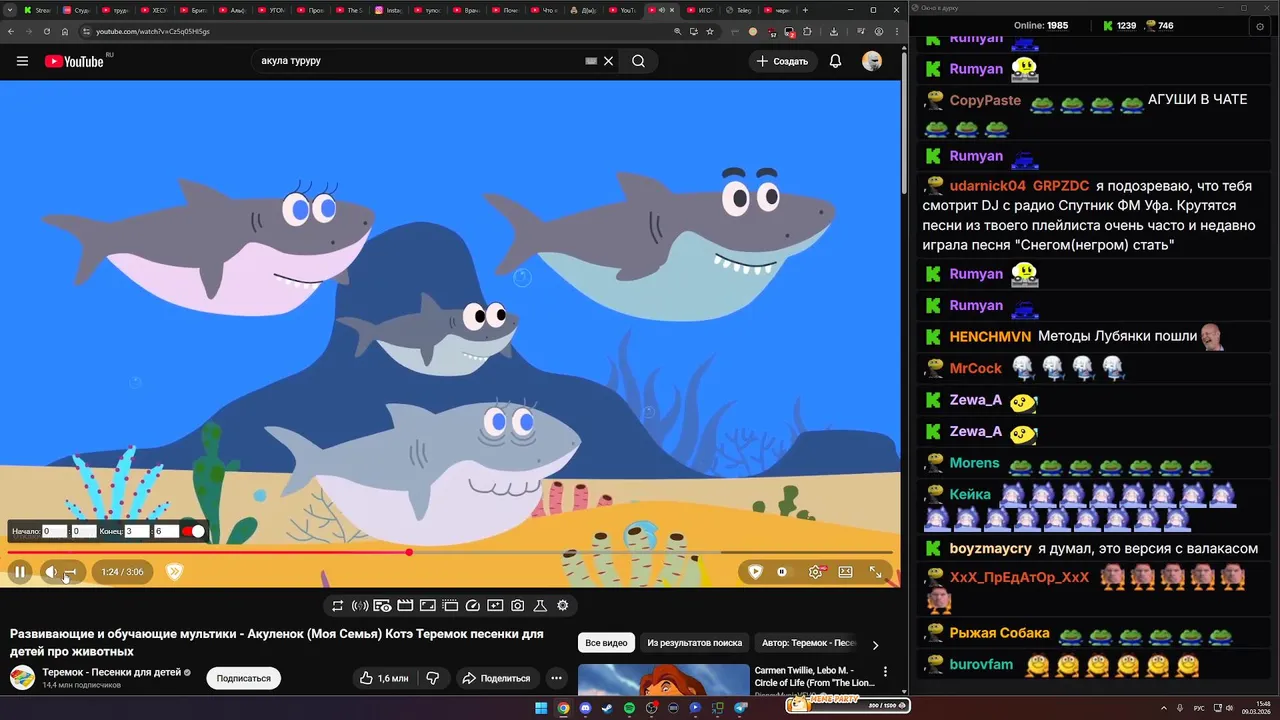Switch to the Stream tab with K icon
This screenshot has height=720, width=1280.
pos(38,10)
